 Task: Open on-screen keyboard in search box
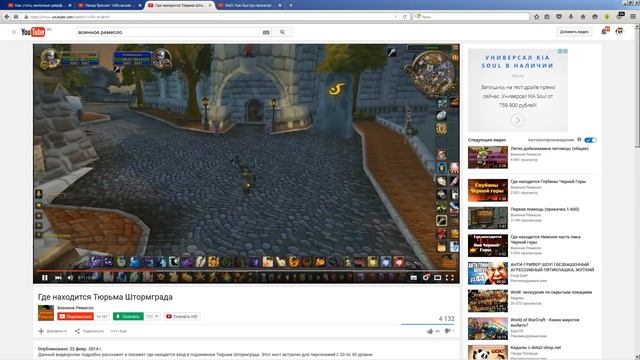point(266,32)
